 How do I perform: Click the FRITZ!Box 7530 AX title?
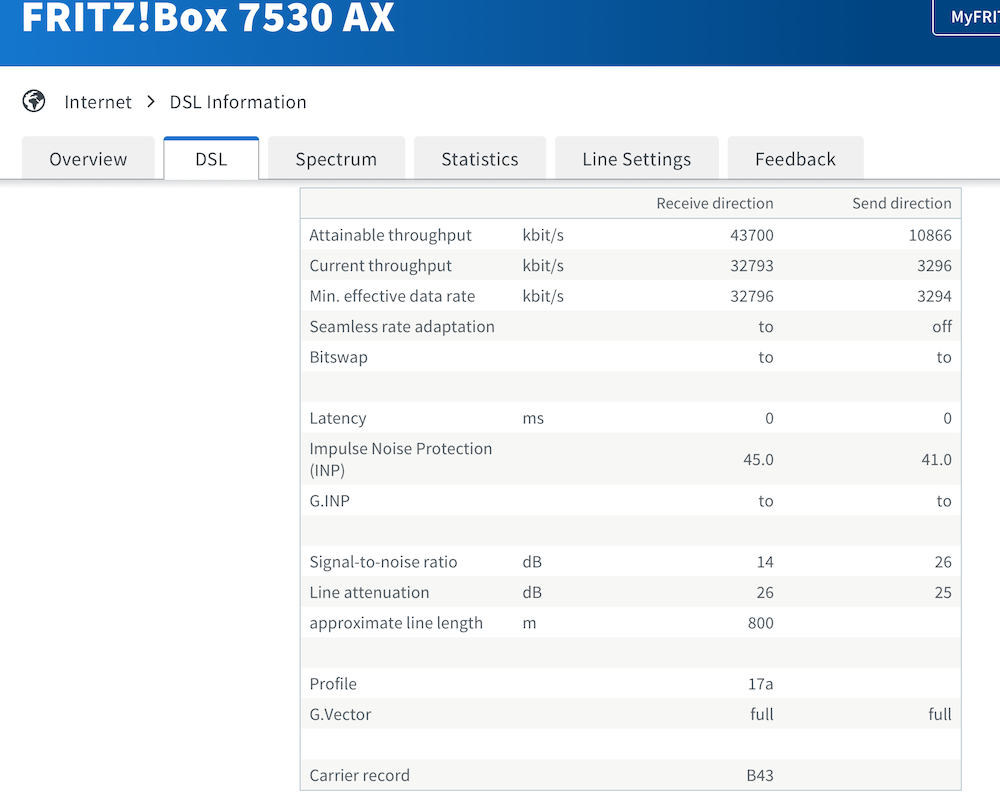coord(208,17)
